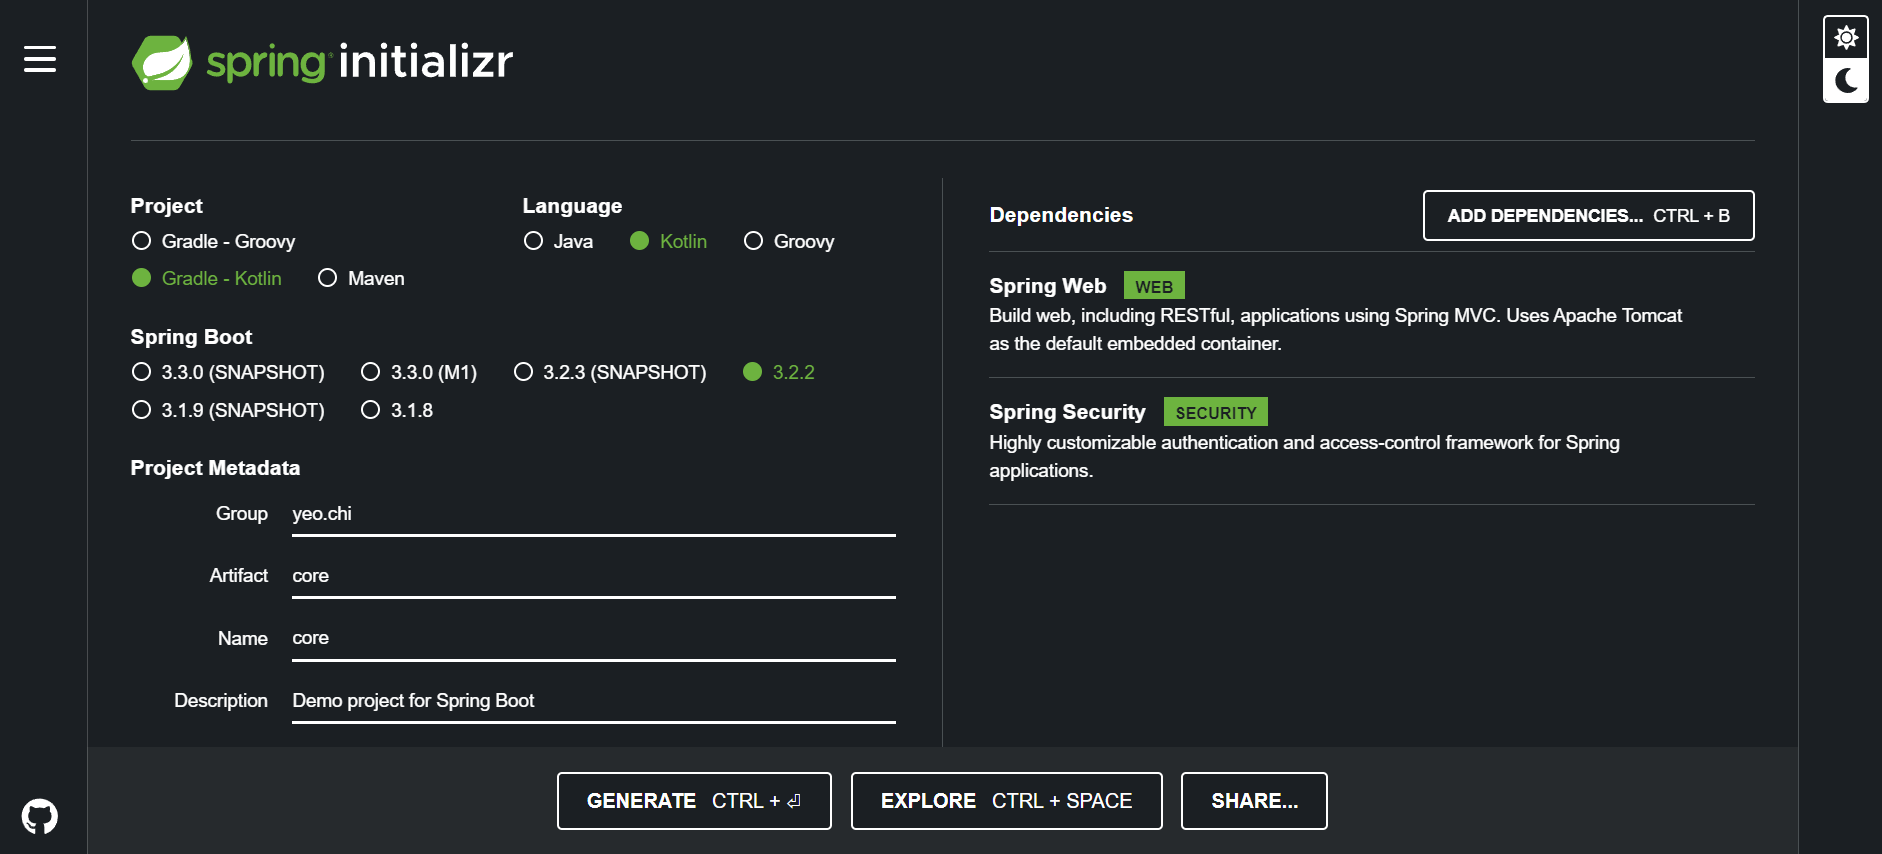Switch to dark theme moon icon

point(1846,81)
